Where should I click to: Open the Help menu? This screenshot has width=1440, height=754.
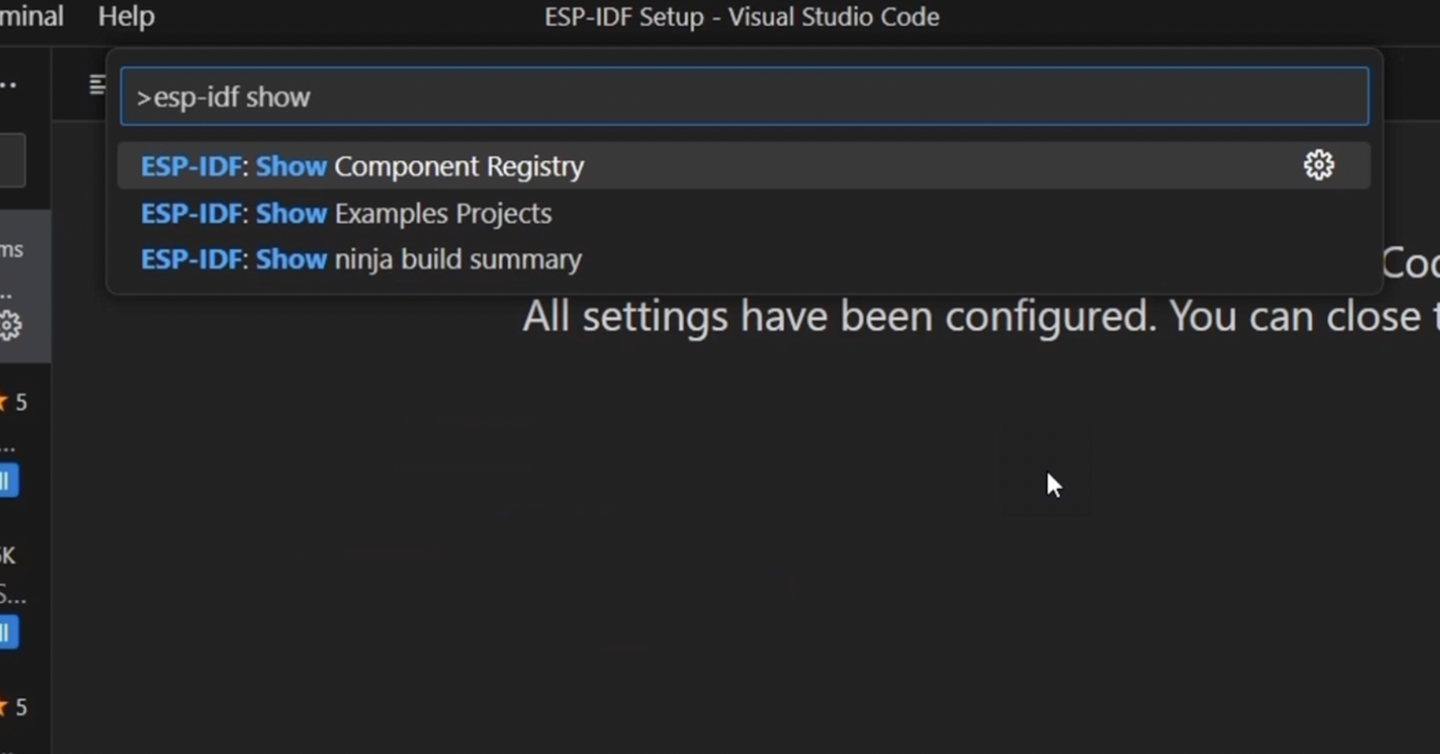click(x=125, y=16)
